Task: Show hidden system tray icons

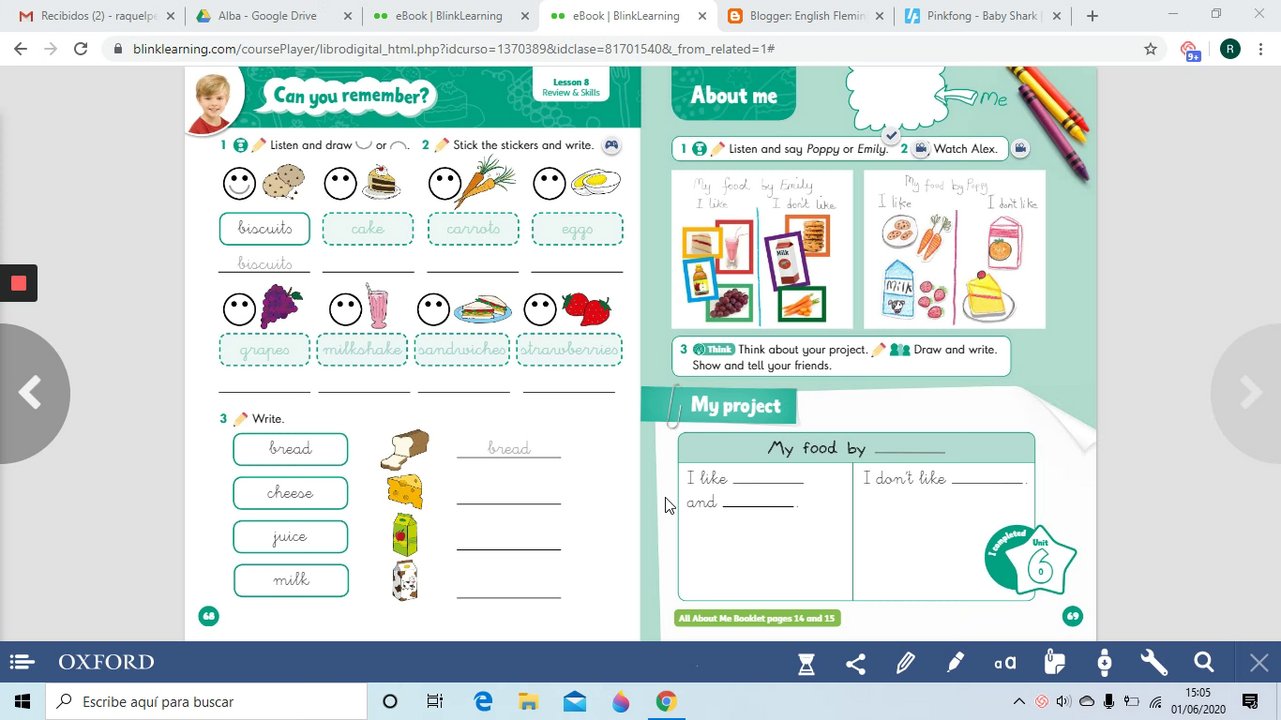Action: point(1019,701)
